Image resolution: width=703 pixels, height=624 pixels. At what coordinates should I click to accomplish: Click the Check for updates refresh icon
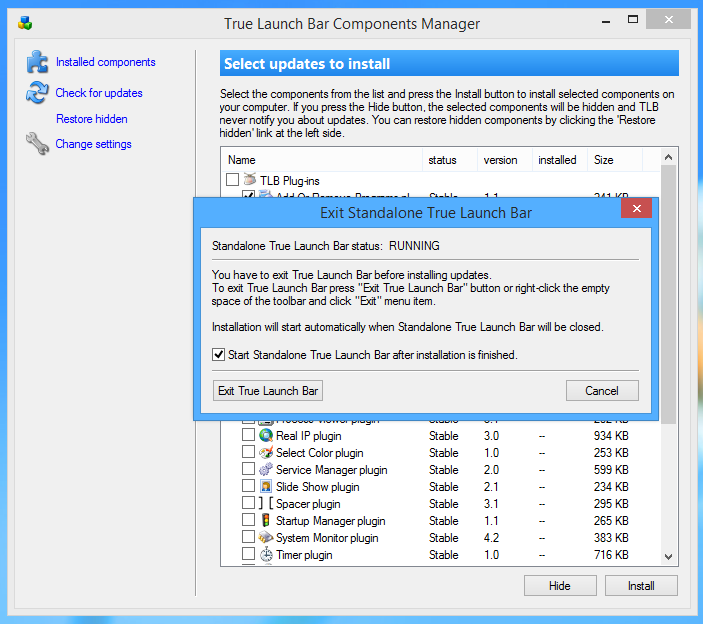coord(37,92)
